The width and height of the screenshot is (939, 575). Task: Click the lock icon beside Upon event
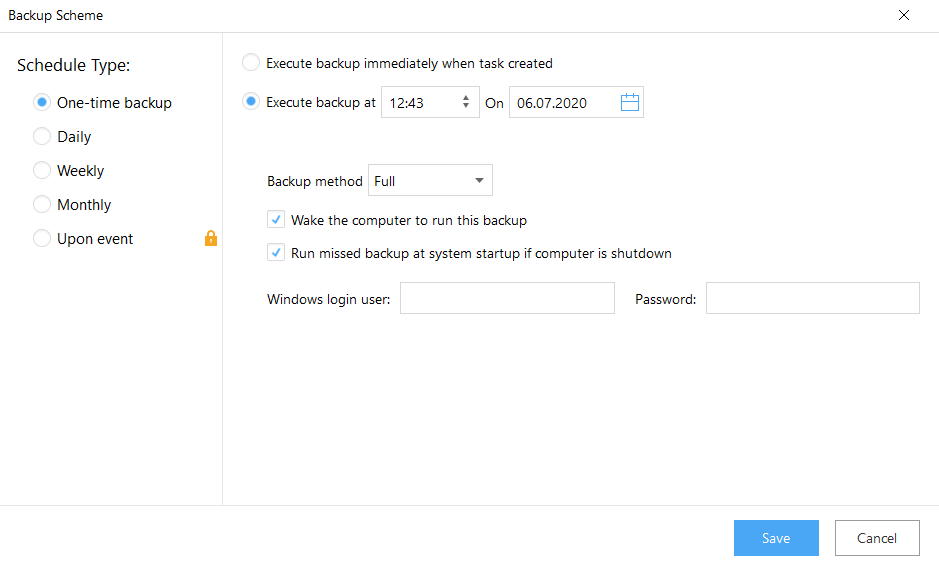tap(211, 238)
